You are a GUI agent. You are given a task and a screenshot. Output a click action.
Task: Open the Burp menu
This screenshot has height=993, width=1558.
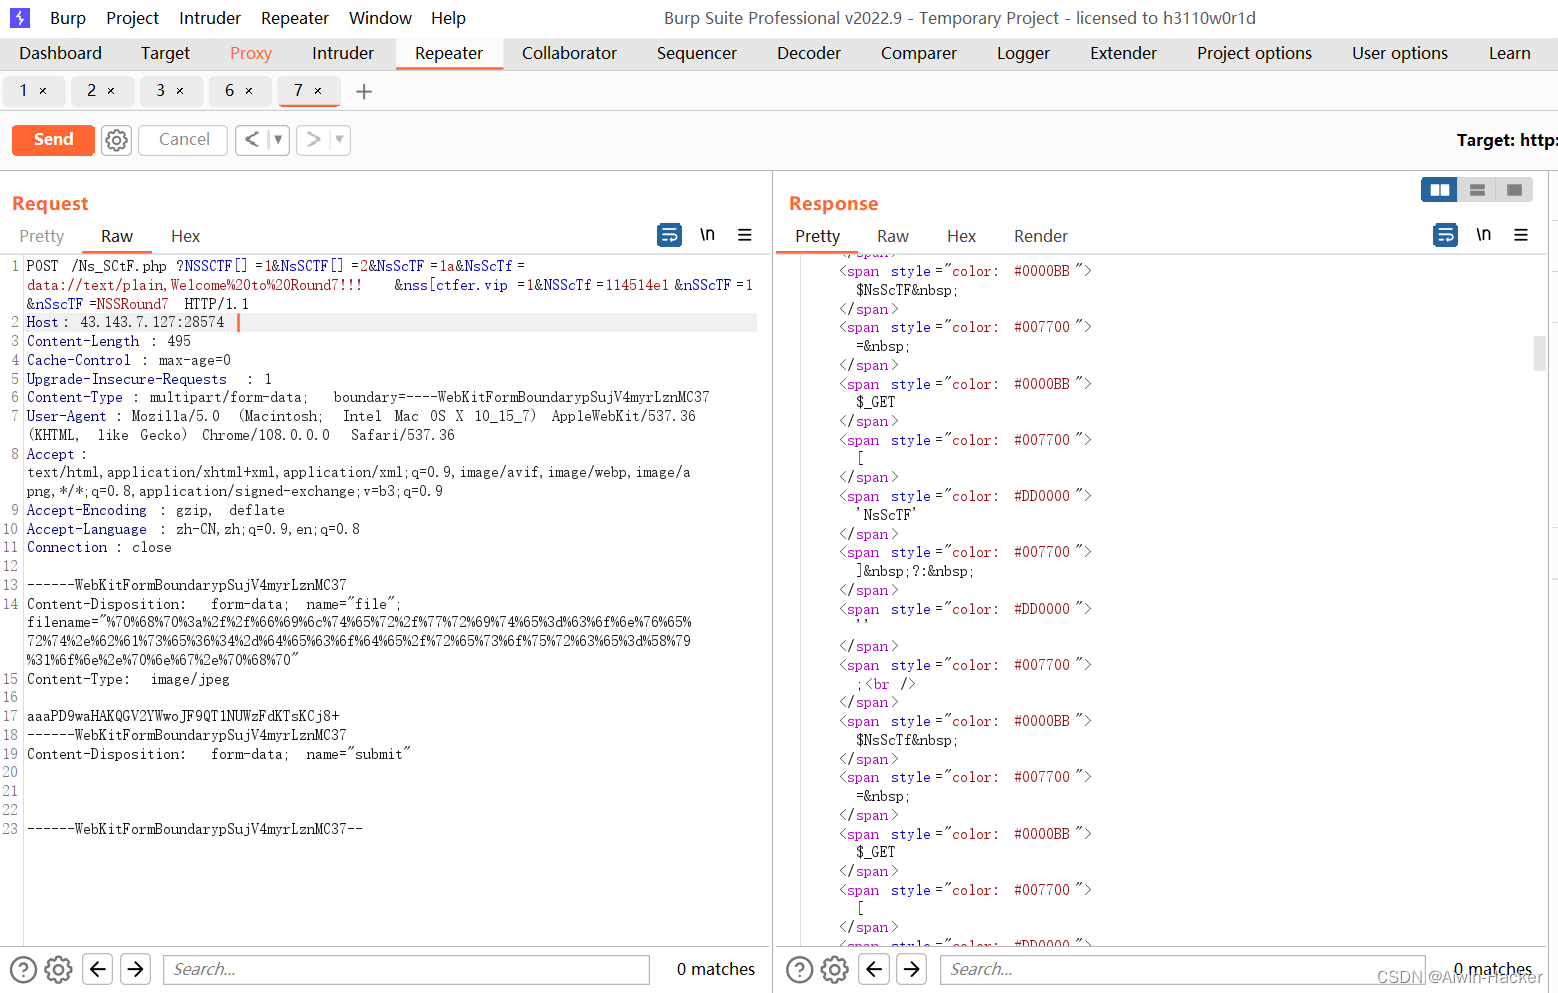pyautogui.click(x=68, y=18)
